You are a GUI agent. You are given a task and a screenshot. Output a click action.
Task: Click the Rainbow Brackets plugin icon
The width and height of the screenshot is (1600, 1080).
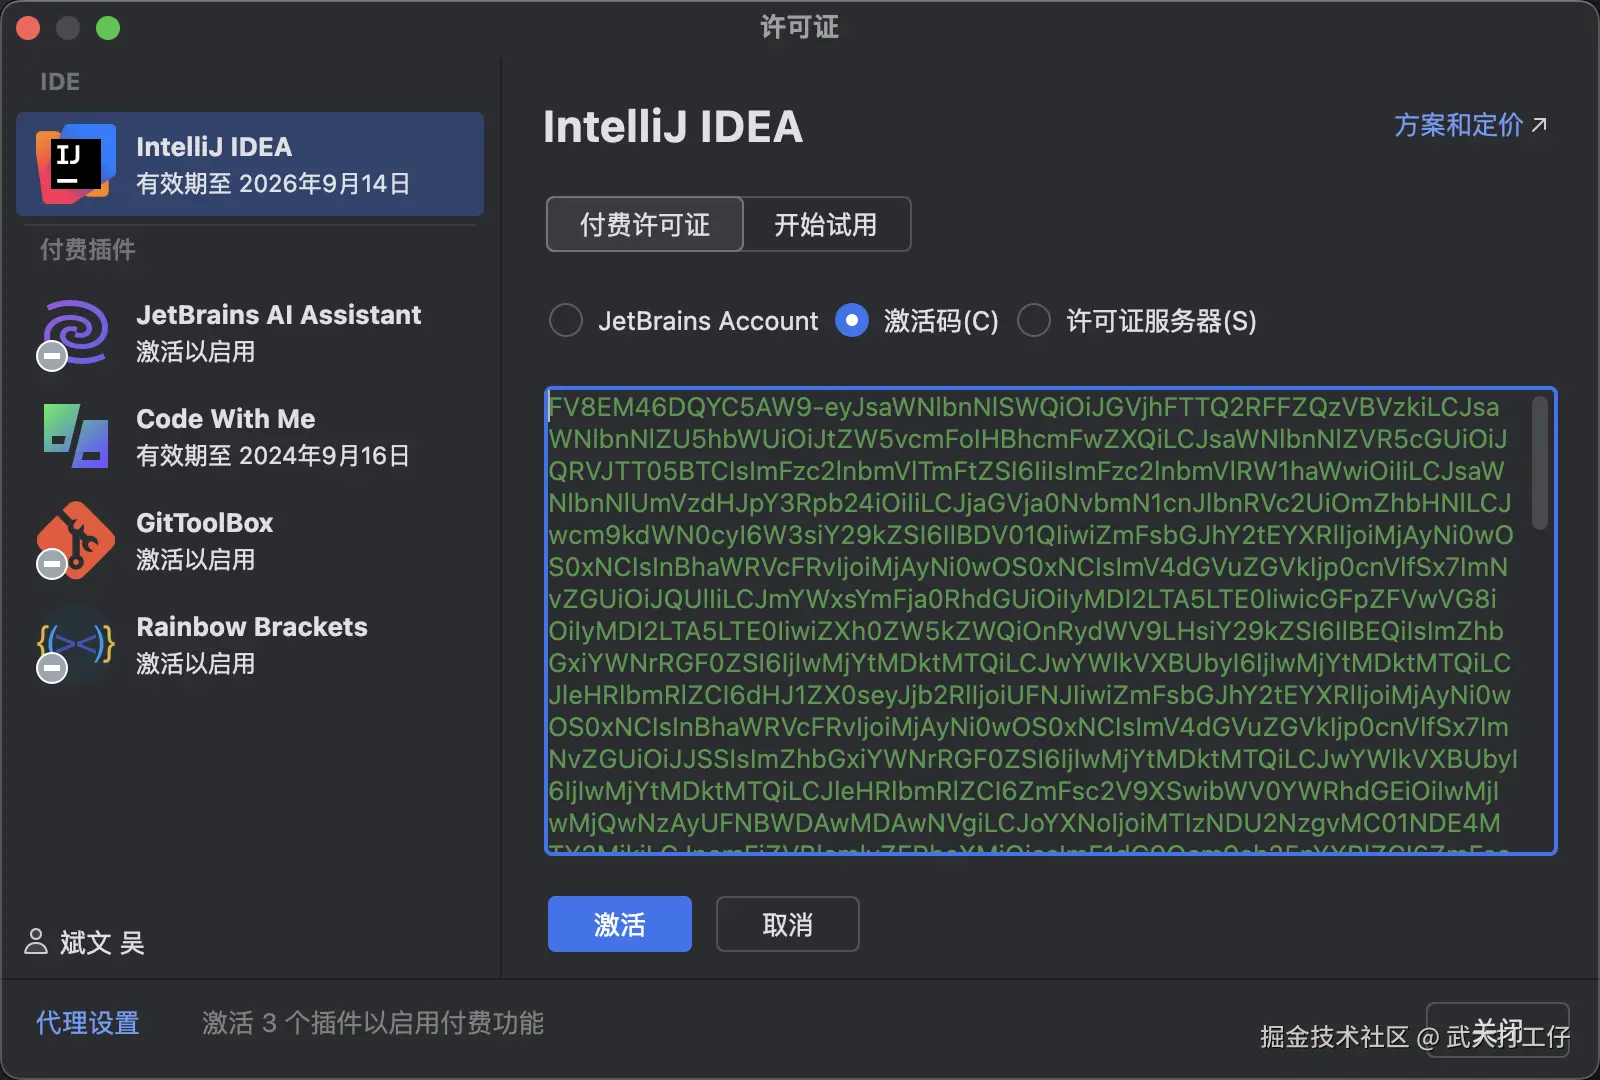76,644
